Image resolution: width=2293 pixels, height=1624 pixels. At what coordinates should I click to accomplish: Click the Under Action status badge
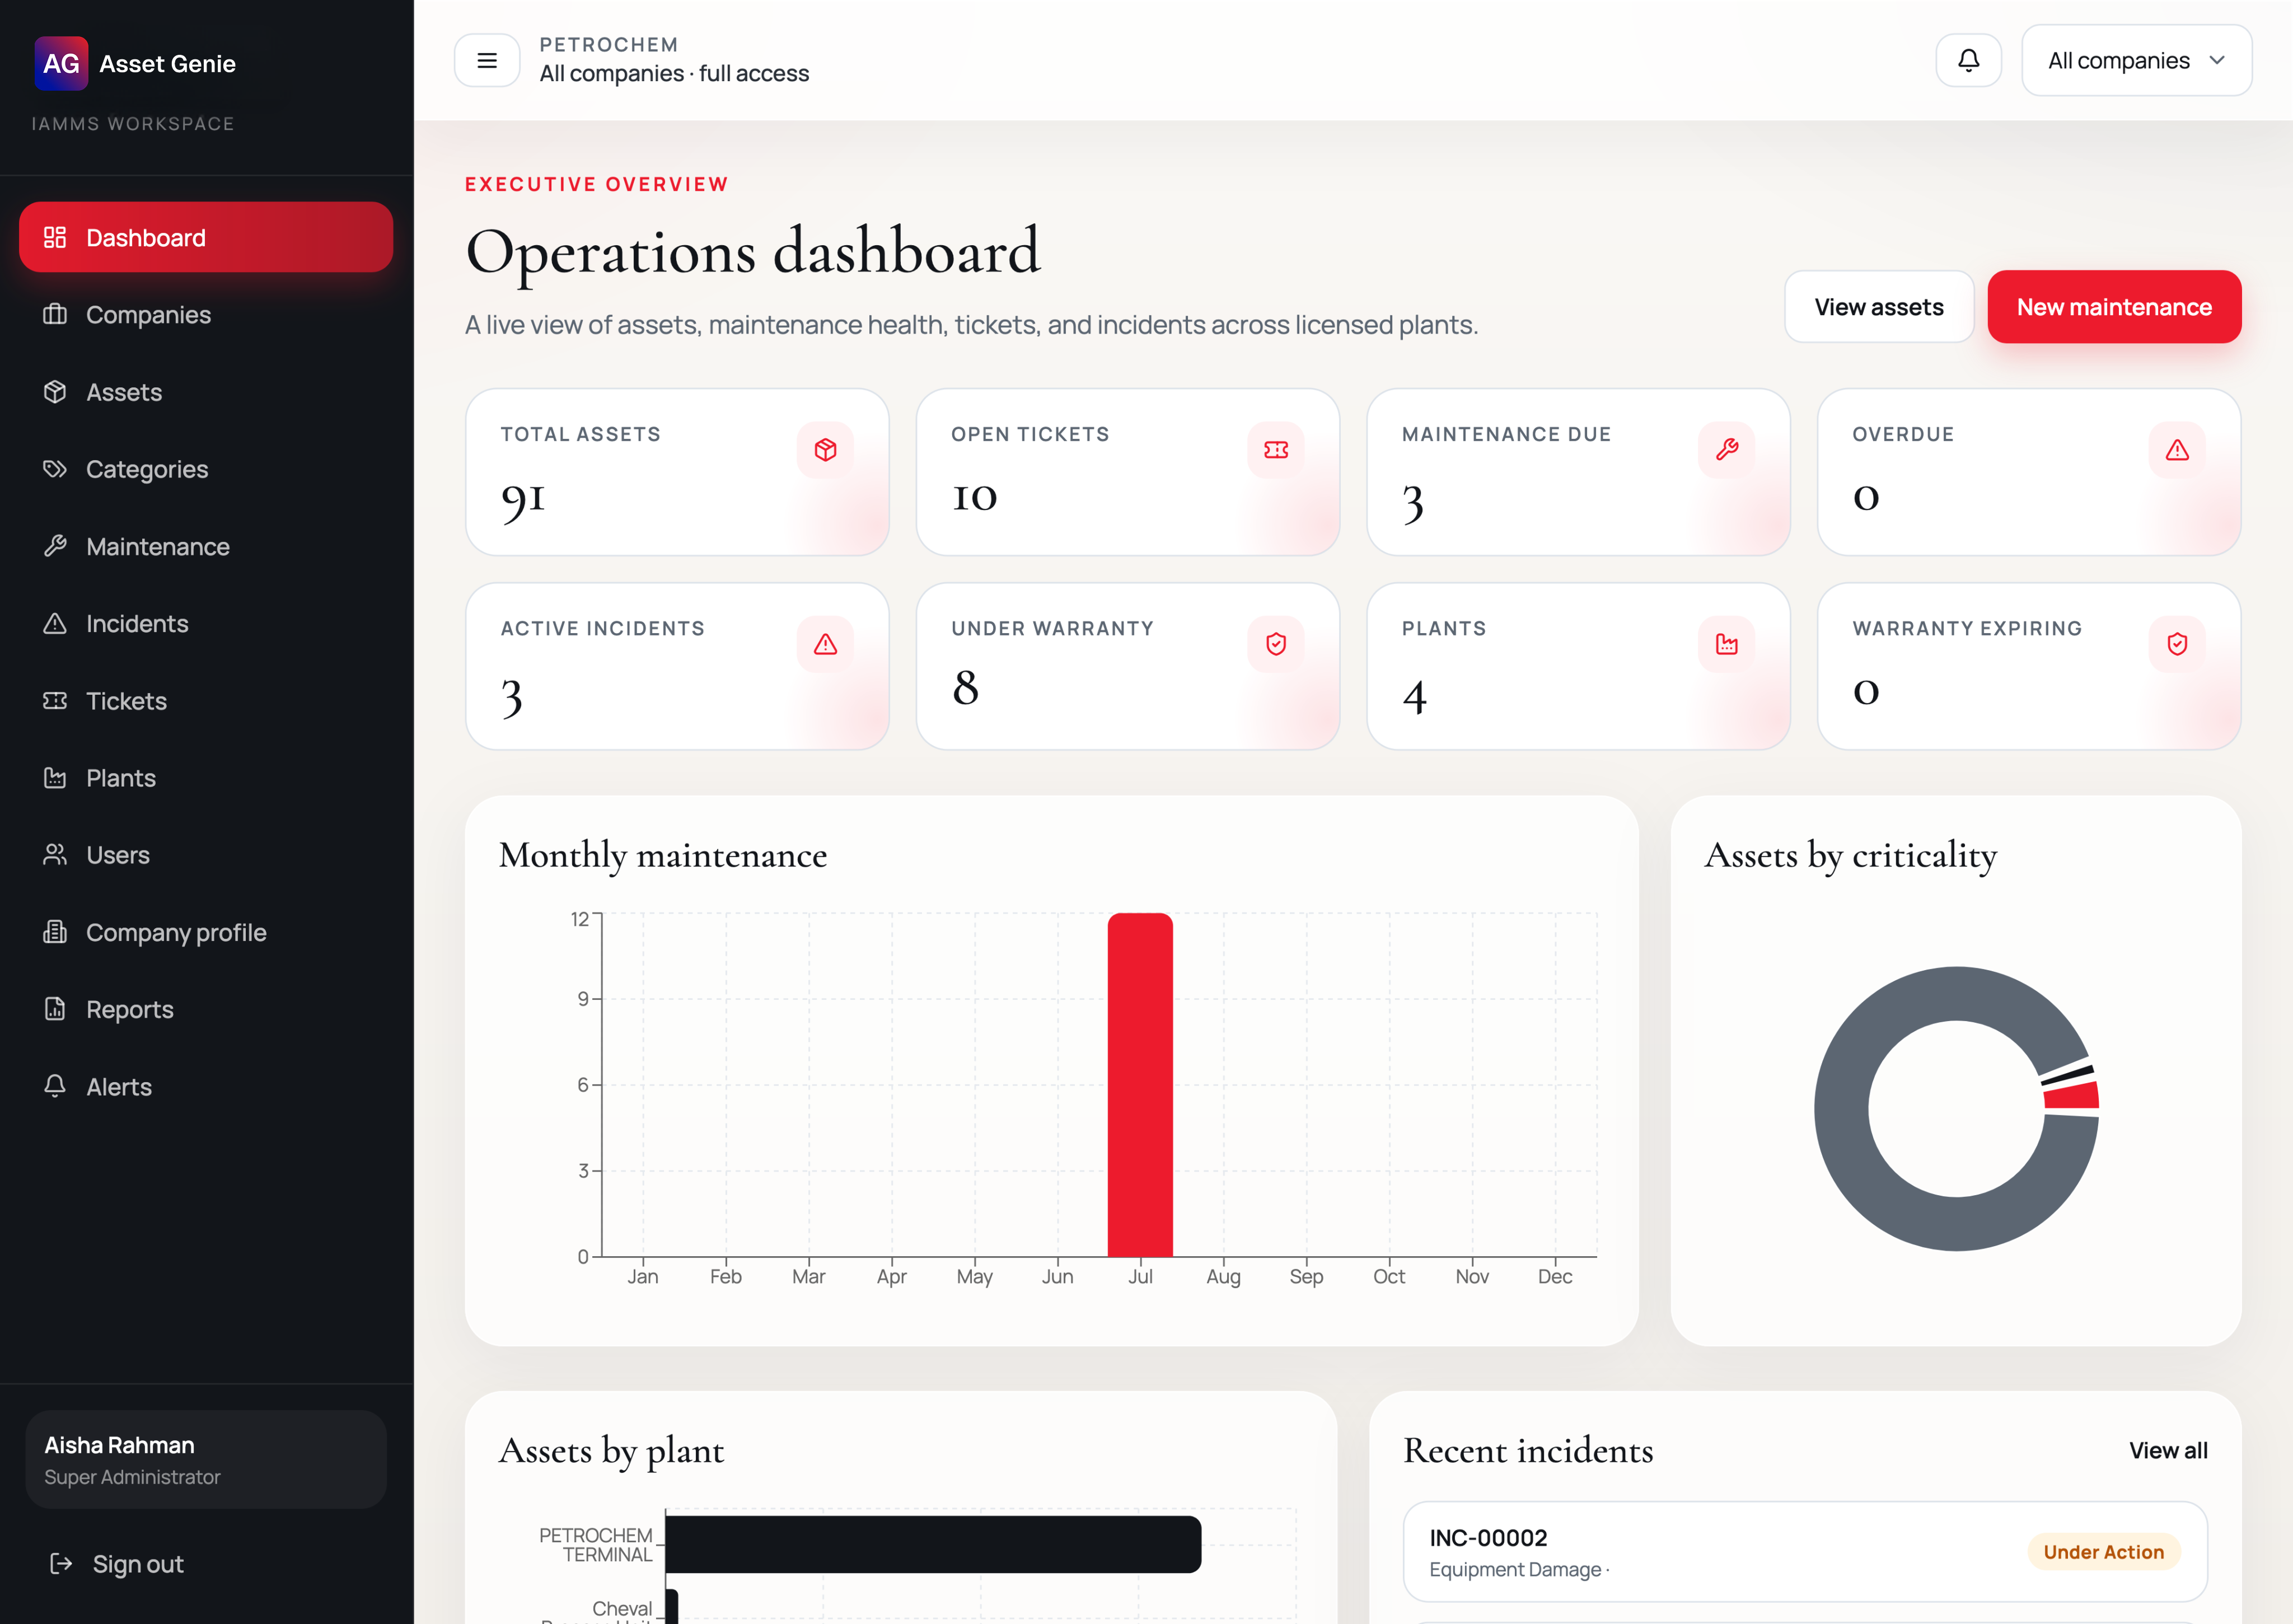click(2103, 1552)
